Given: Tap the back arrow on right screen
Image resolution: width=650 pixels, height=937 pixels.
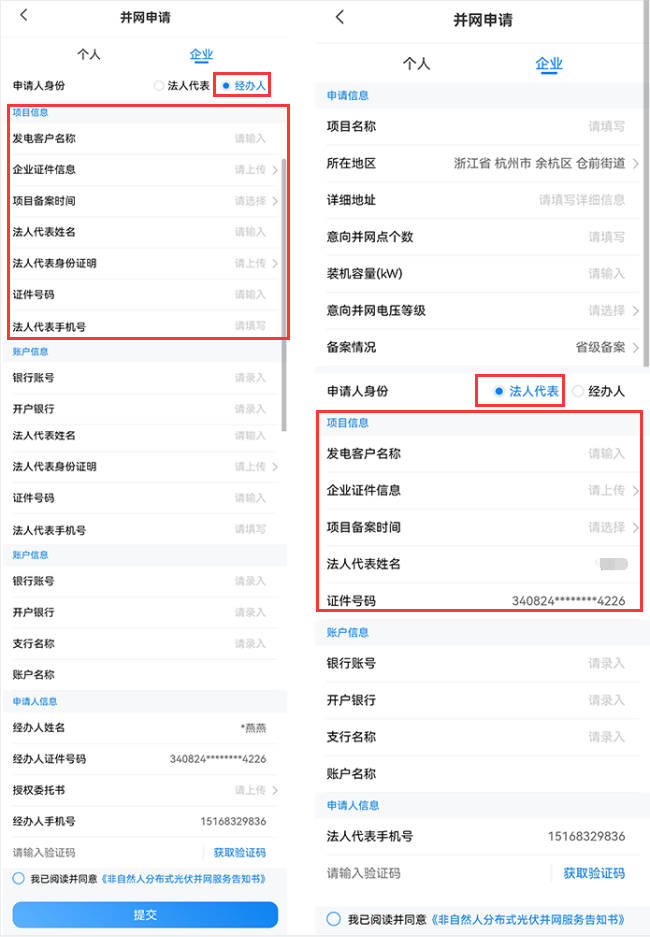Looking at the screenshot, I should click(340, 17).
